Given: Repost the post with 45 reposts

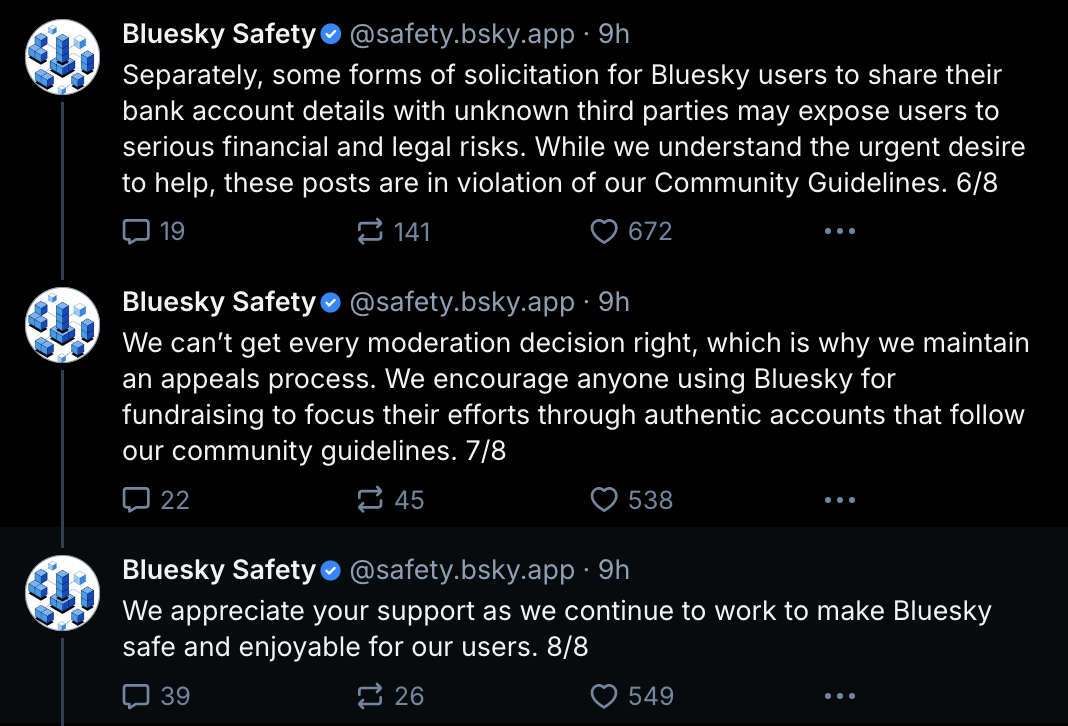Looking at the screenshot, I should (390, 500).
